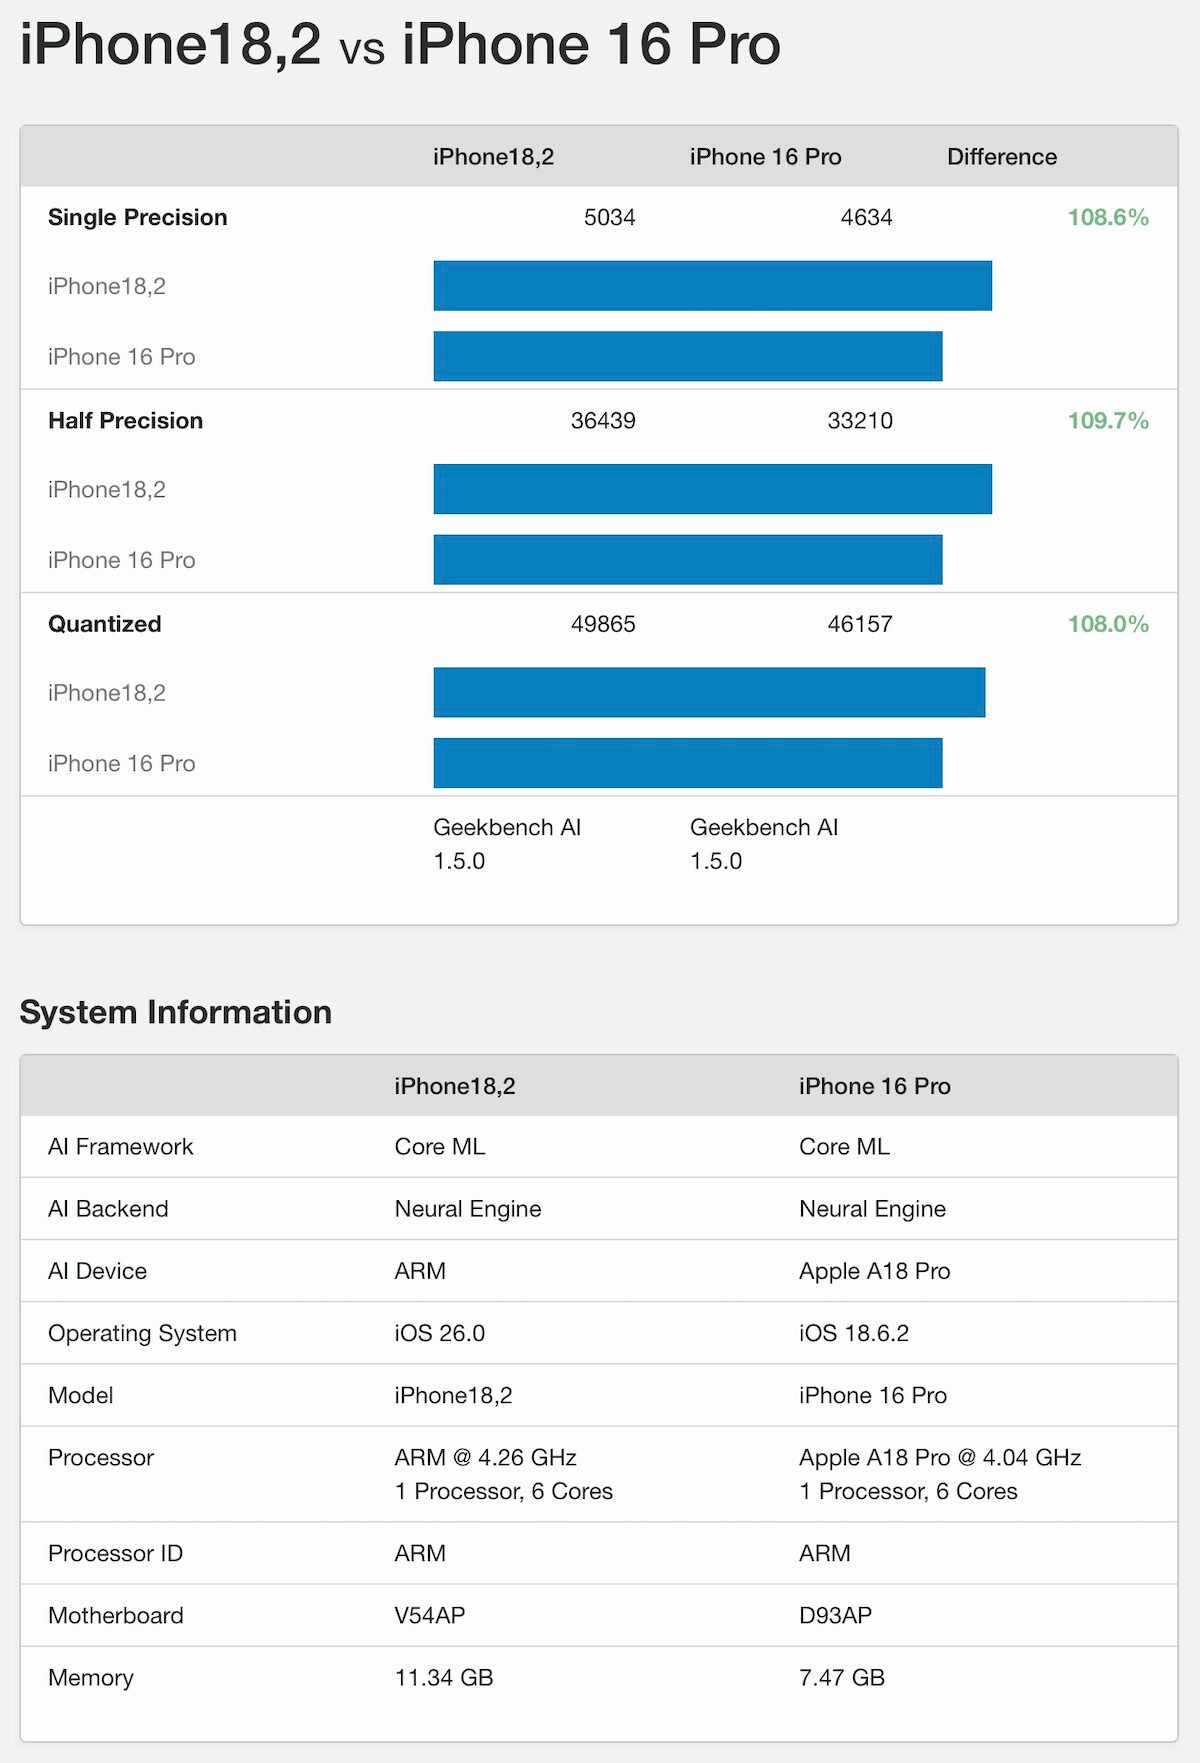
Task: Click the page title iPhone18,2 vs iPhone 16 Pro
Action: [x=400, y=45]
